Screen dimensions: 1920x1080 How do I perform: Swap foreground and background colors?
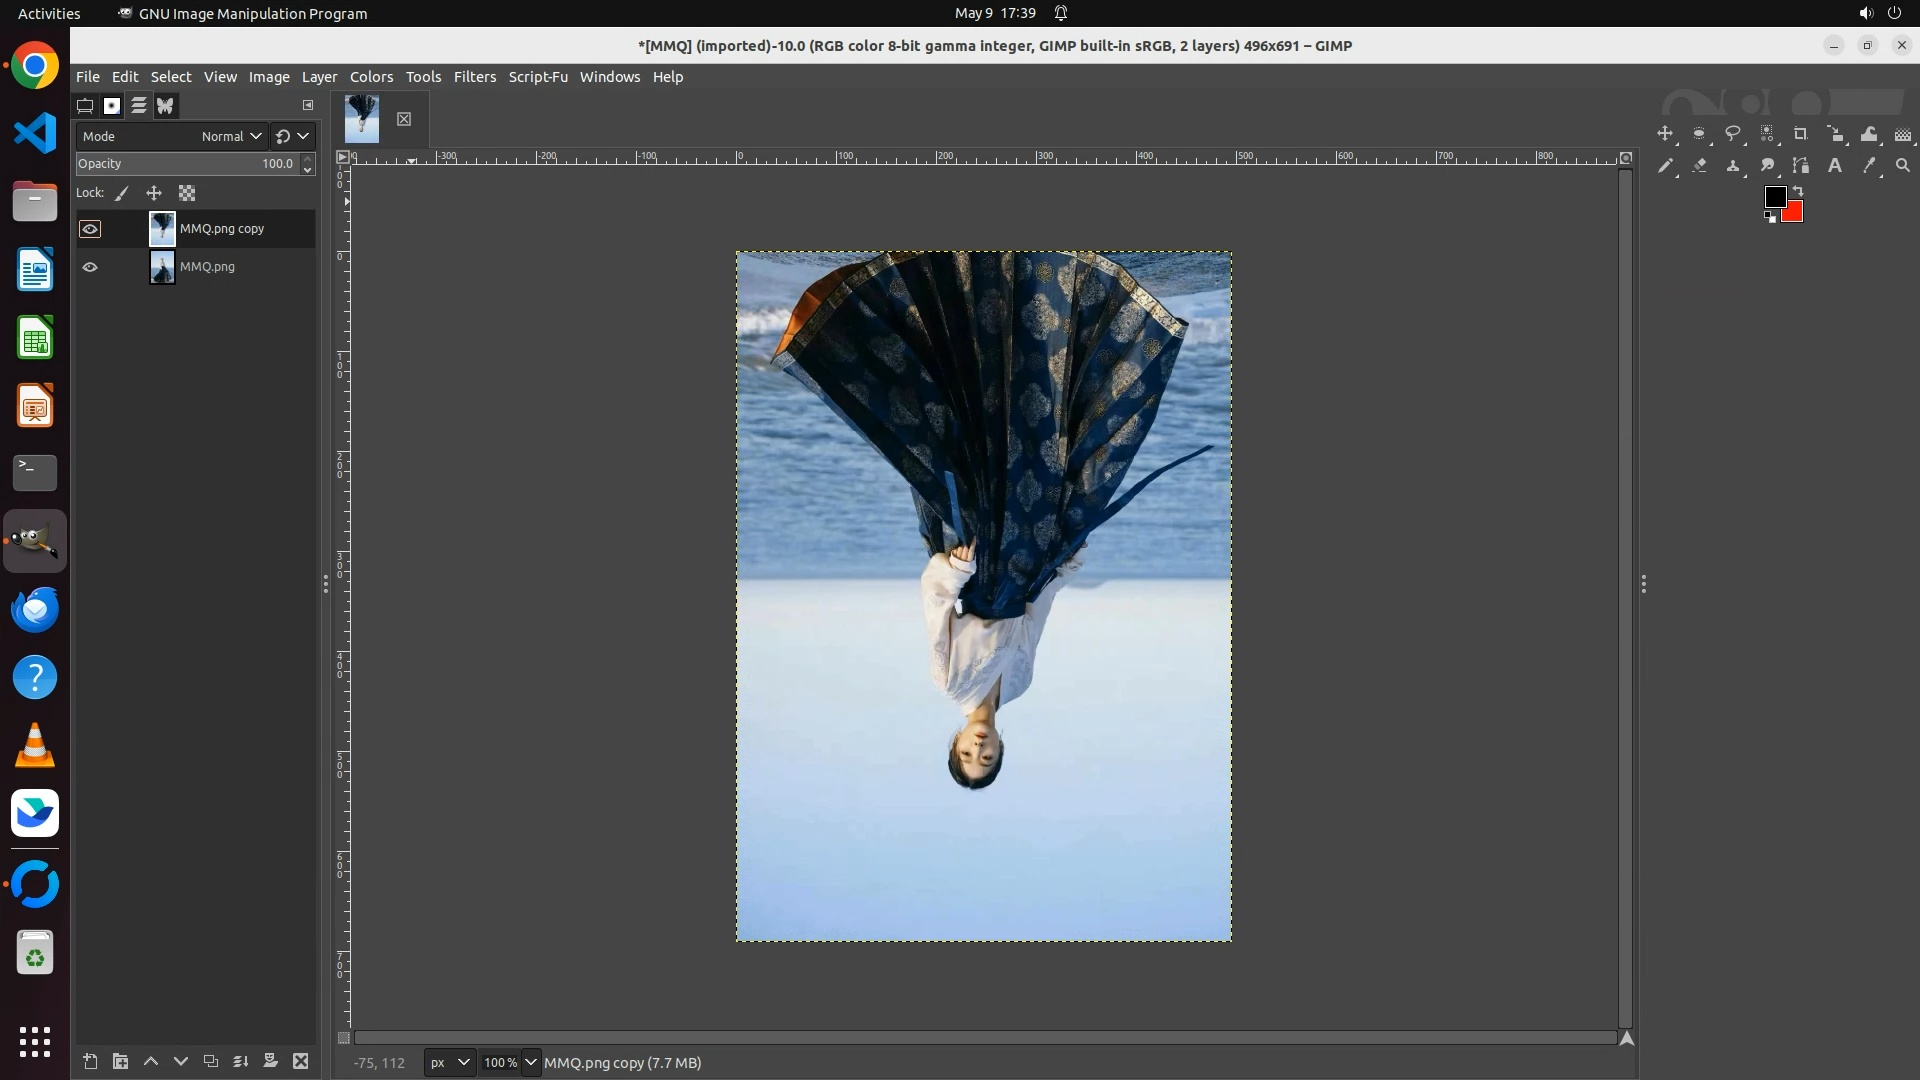coord(1798,190)
